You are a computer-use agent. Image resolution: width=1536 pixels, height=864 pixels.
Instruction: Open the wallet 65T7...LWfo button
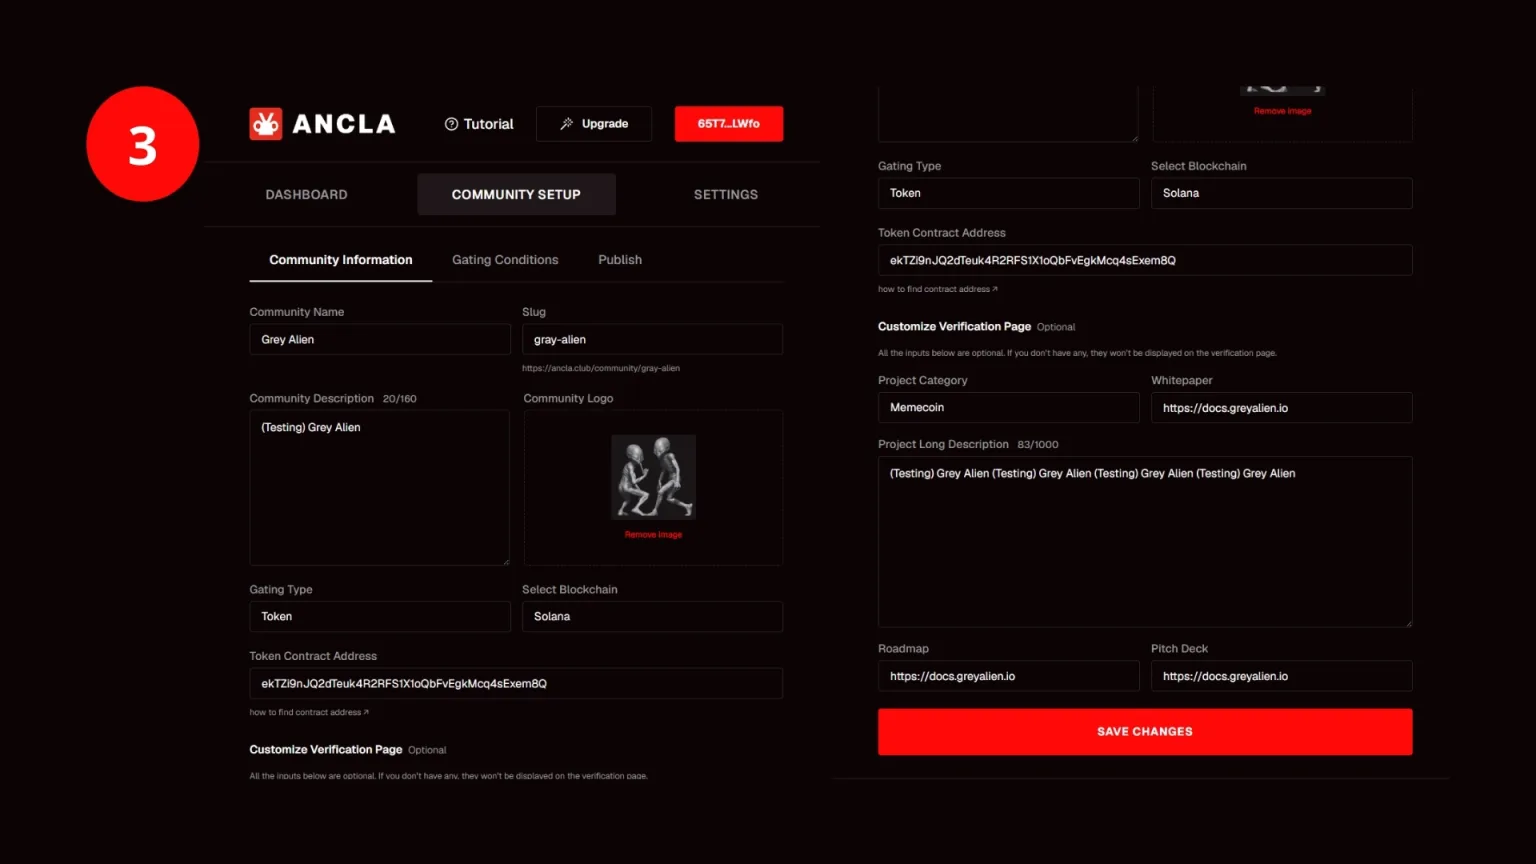[x=729, y=124]
